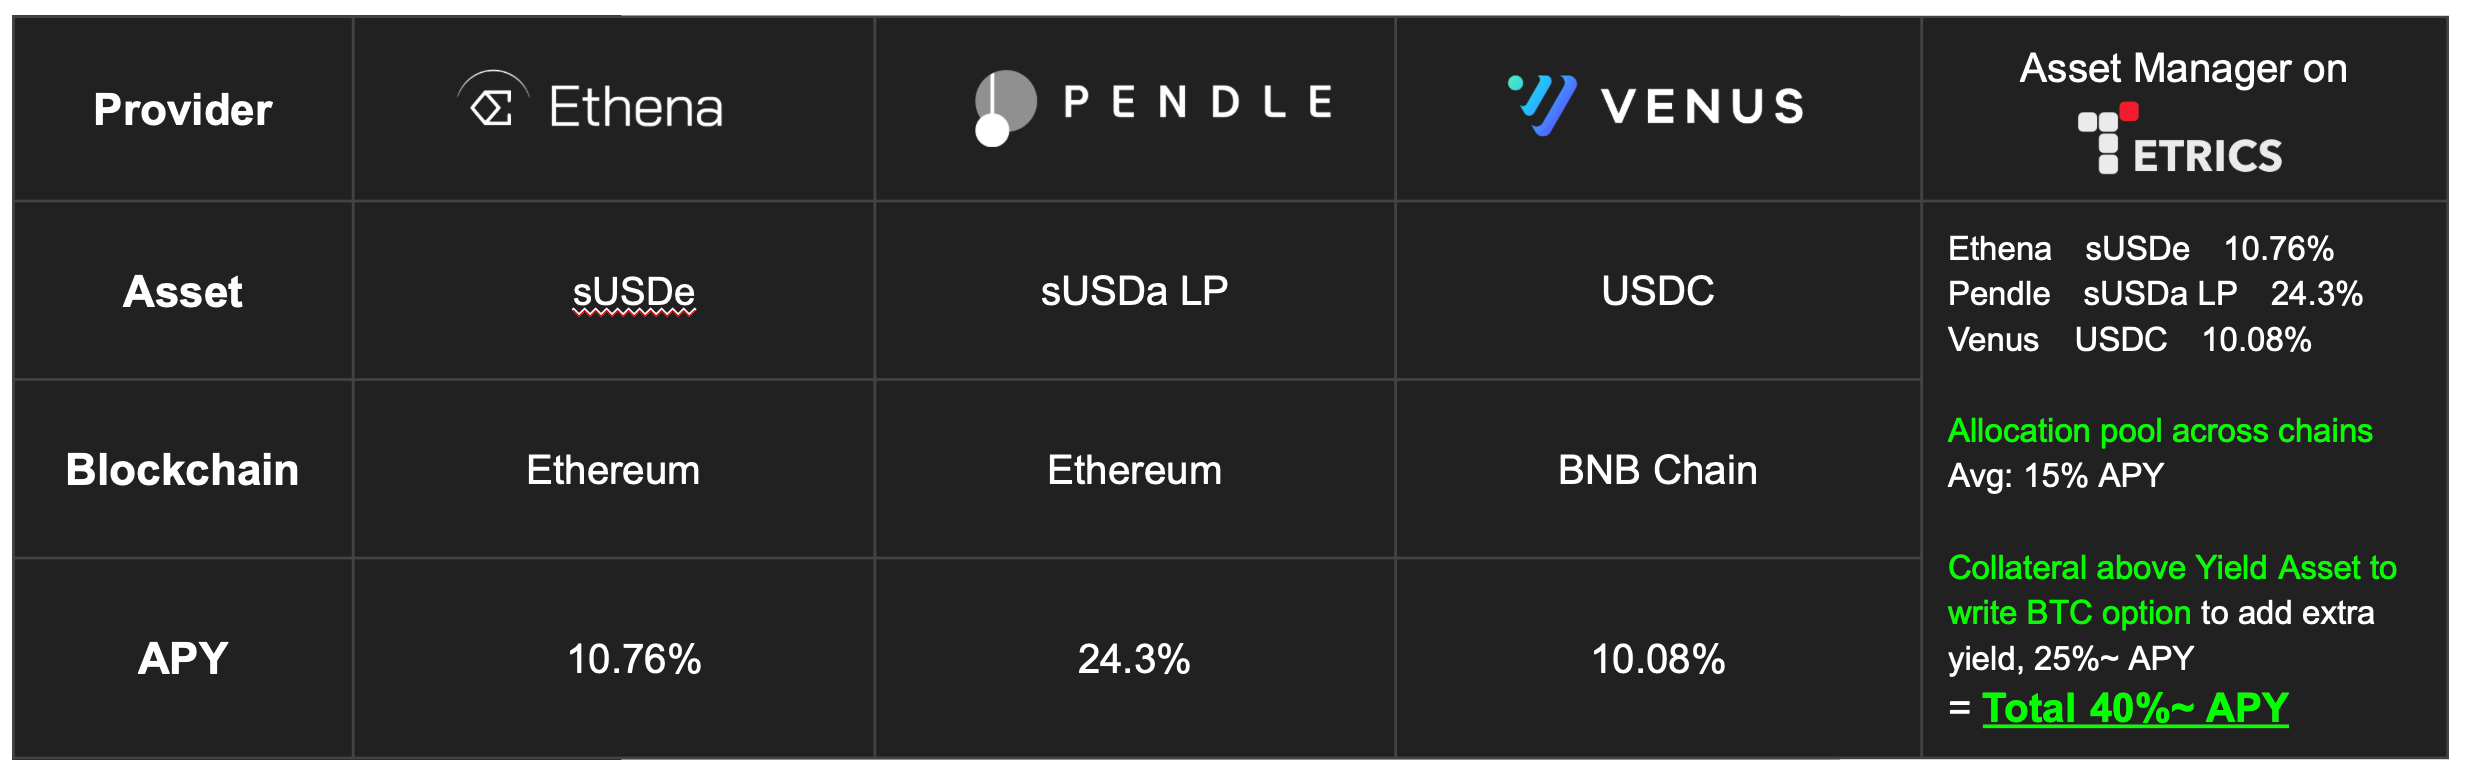Click the sUSDa LP asset cell
Image resolution: width=2465 pixels, height=775 pixels.
(1134, 291)
